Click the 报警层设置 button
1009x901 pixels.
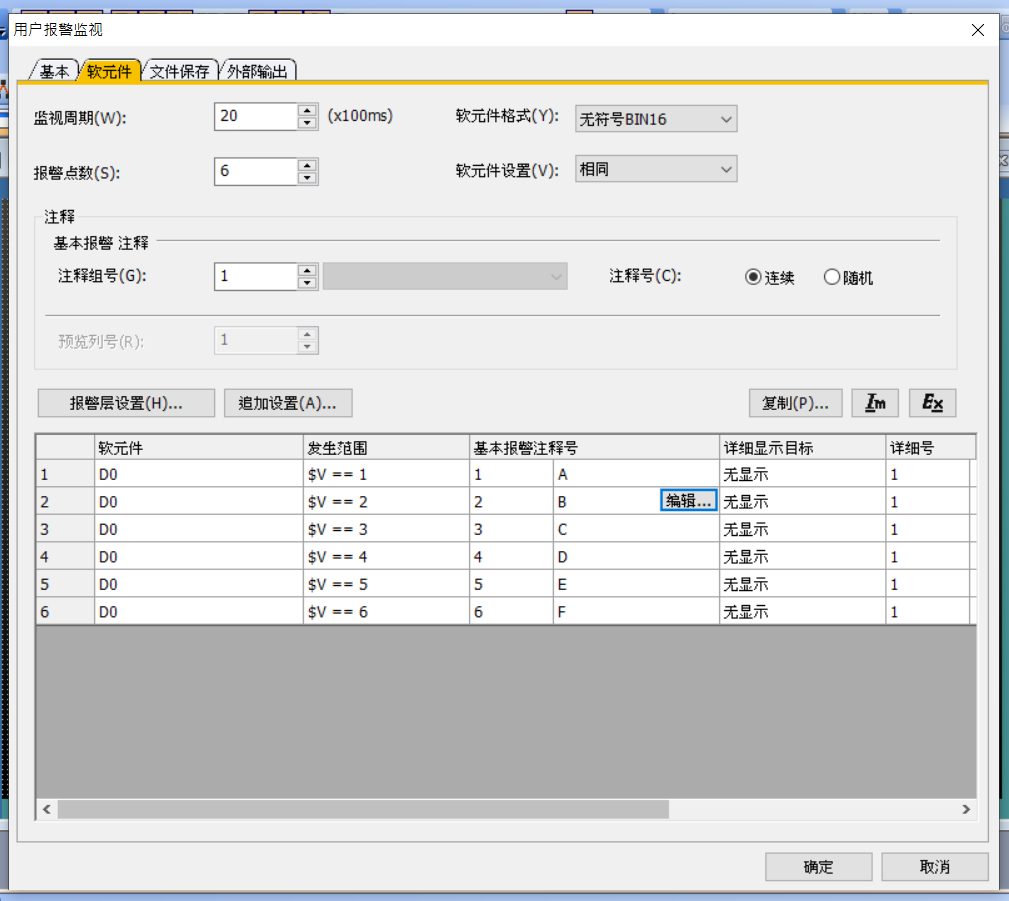pyautogui.click(x=126, y=403)
